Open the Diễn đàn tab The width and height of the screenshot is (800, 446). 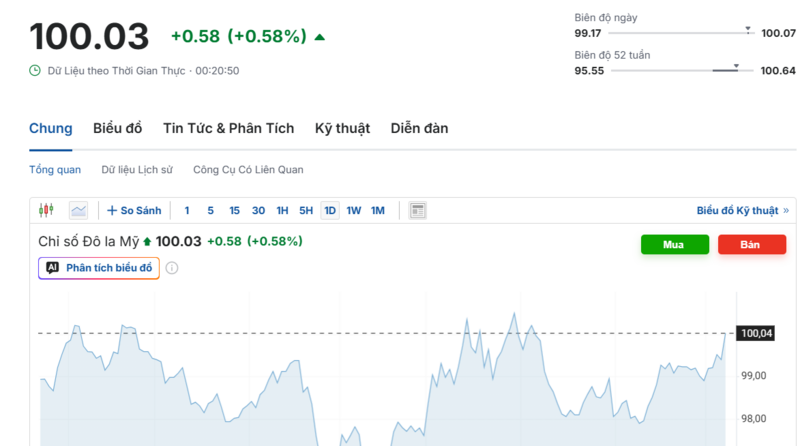click(419, 128)
